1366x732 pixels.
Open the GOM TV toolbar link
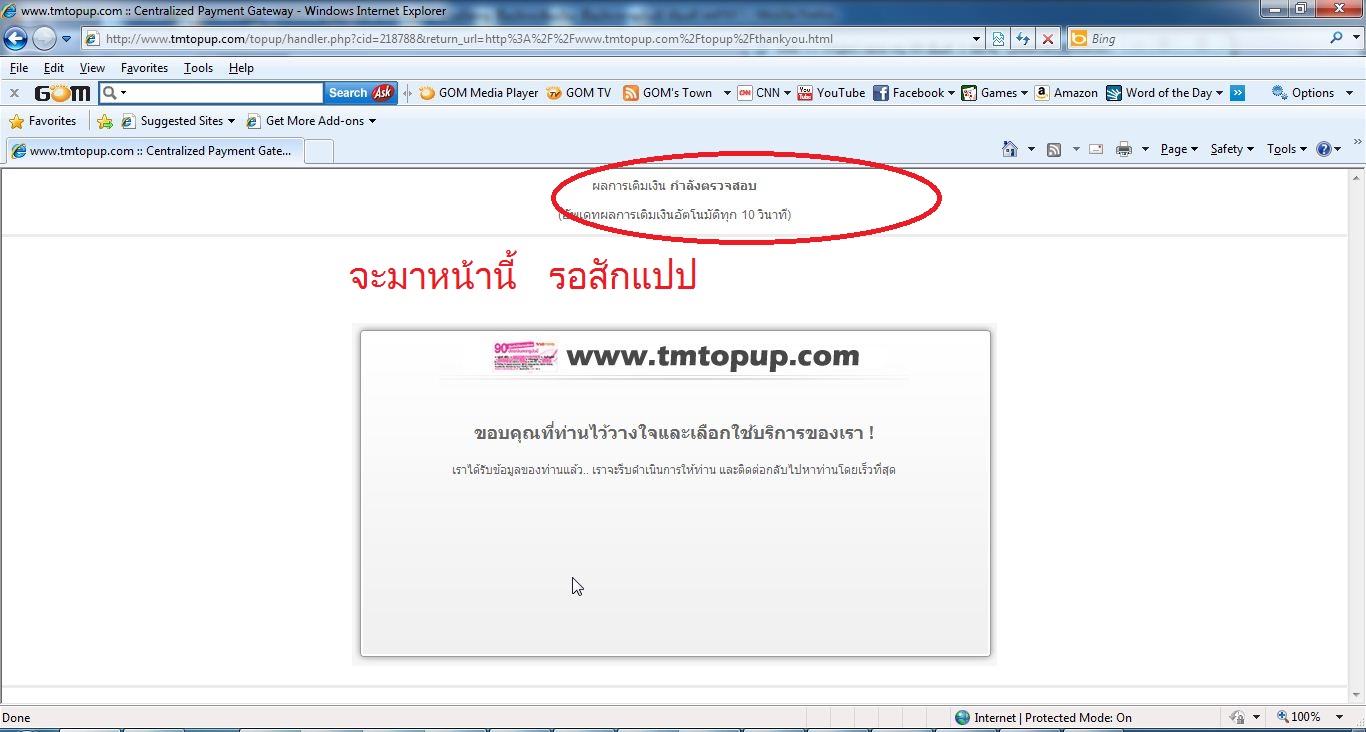(579, 93)
